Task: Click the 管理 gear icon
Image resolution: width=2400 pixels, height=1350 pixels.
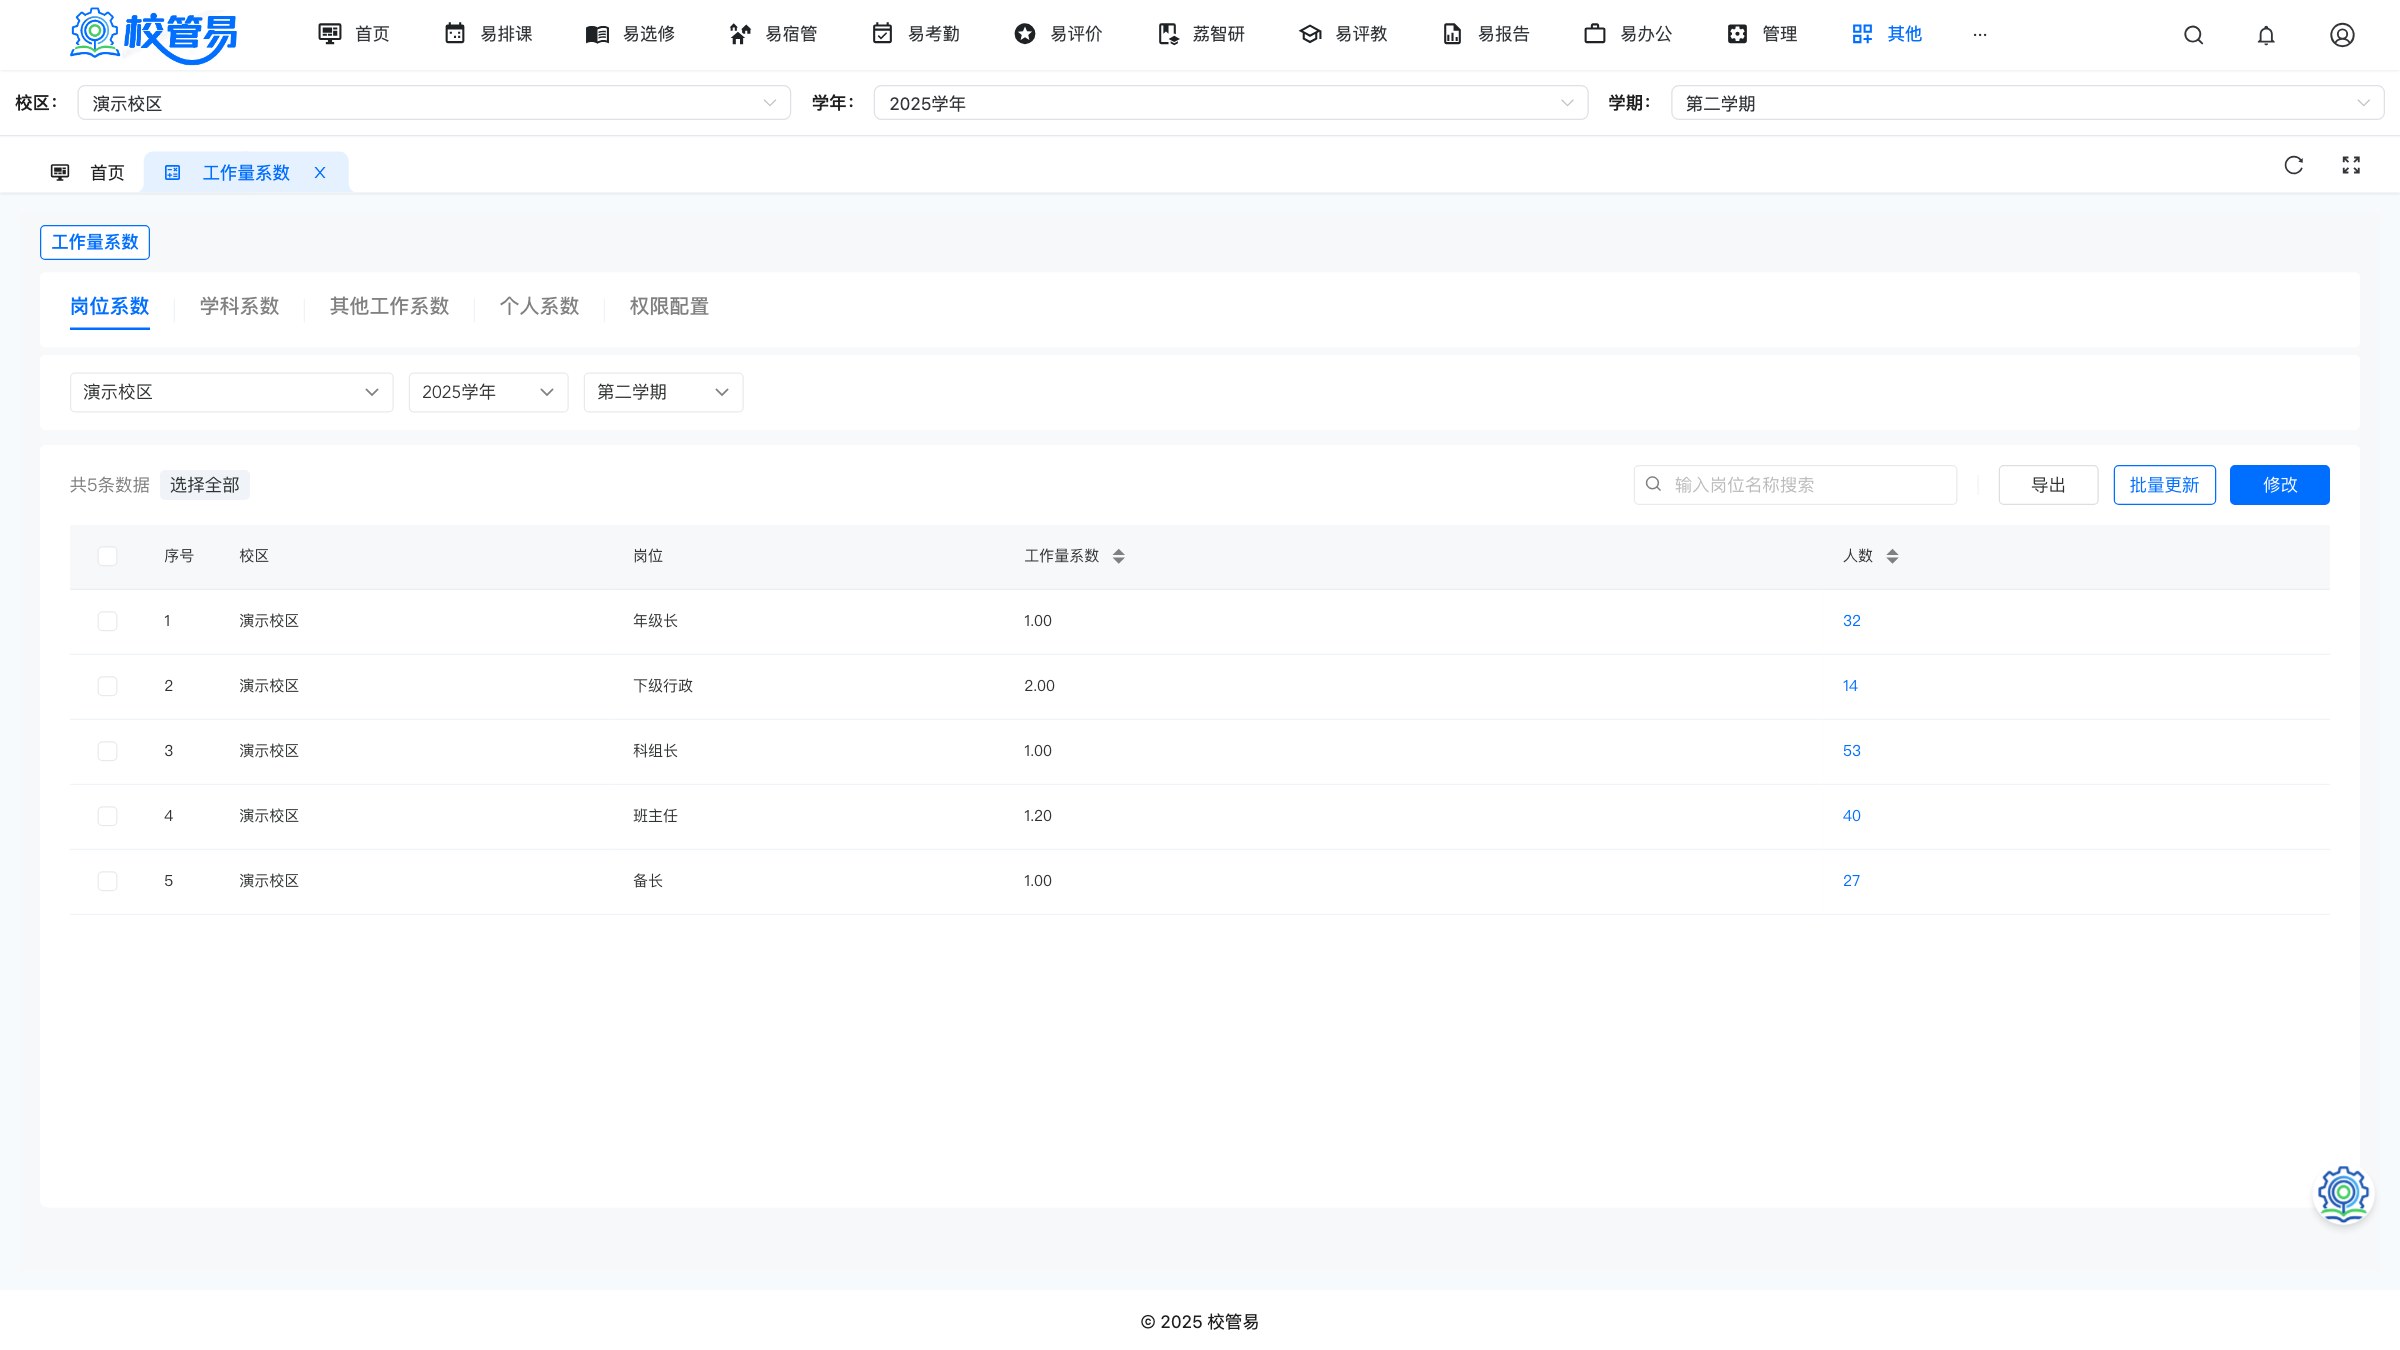Action: pos(1738,34)
